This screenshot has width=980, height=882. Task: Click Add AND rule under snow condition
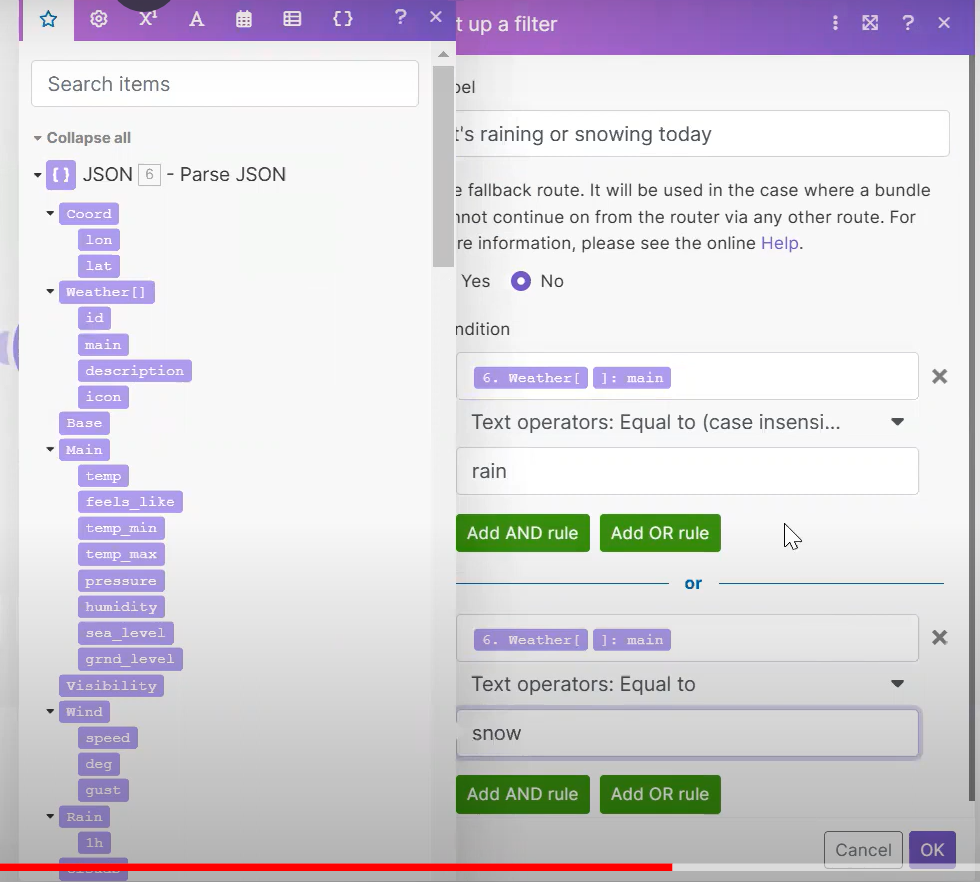coord(522,794)
